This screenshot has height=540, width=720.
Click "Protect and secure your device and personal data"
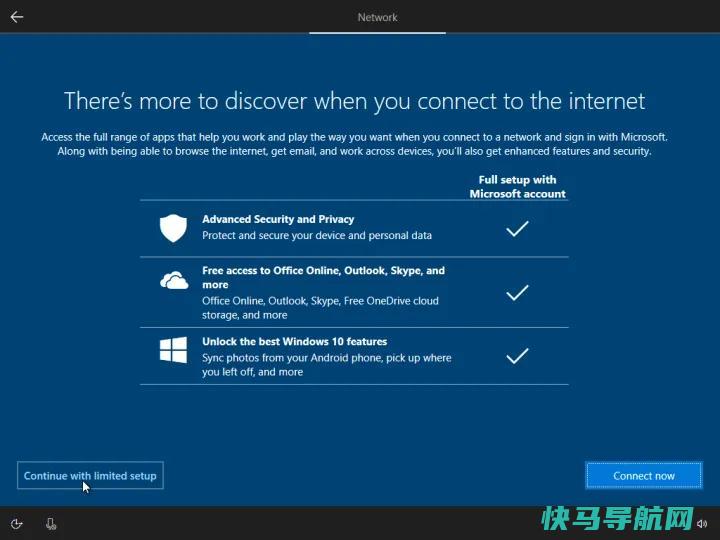click(317, 236)
